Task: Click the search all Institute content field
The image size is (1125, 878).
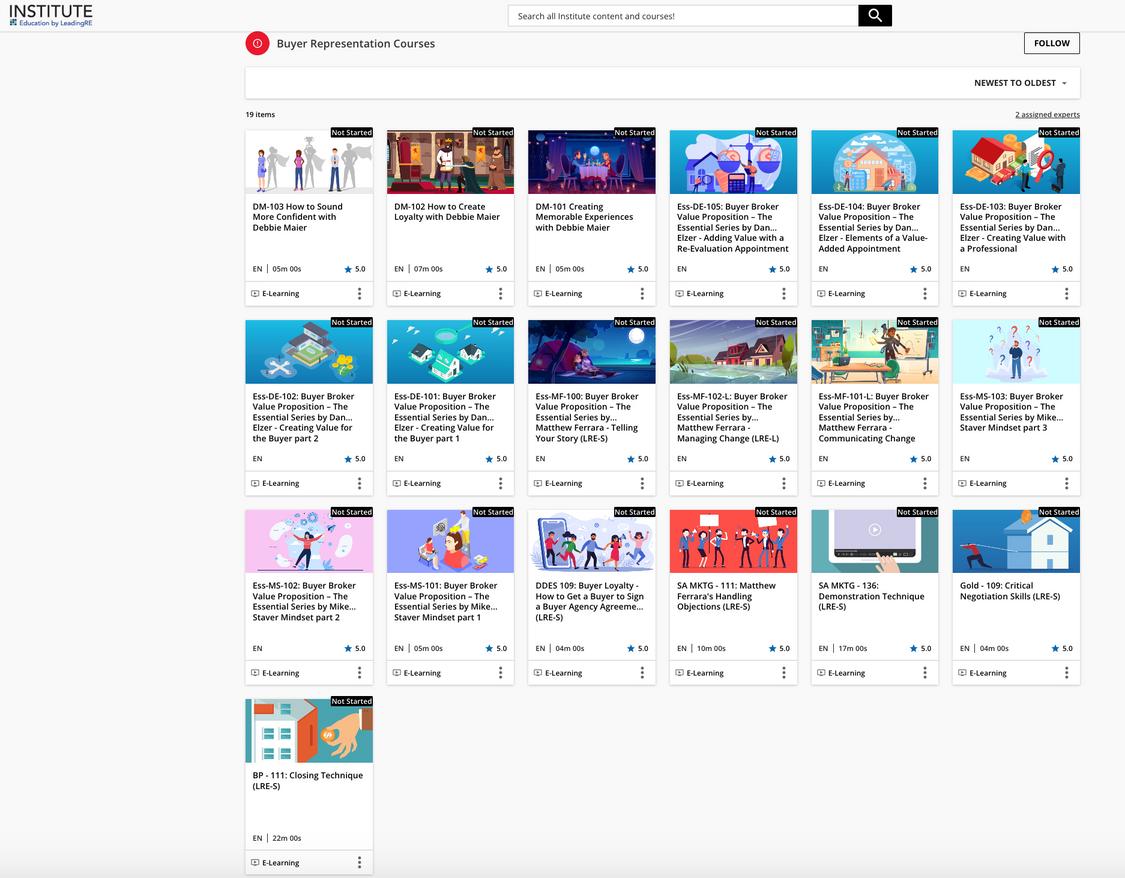Action: (x=682, y=16)
